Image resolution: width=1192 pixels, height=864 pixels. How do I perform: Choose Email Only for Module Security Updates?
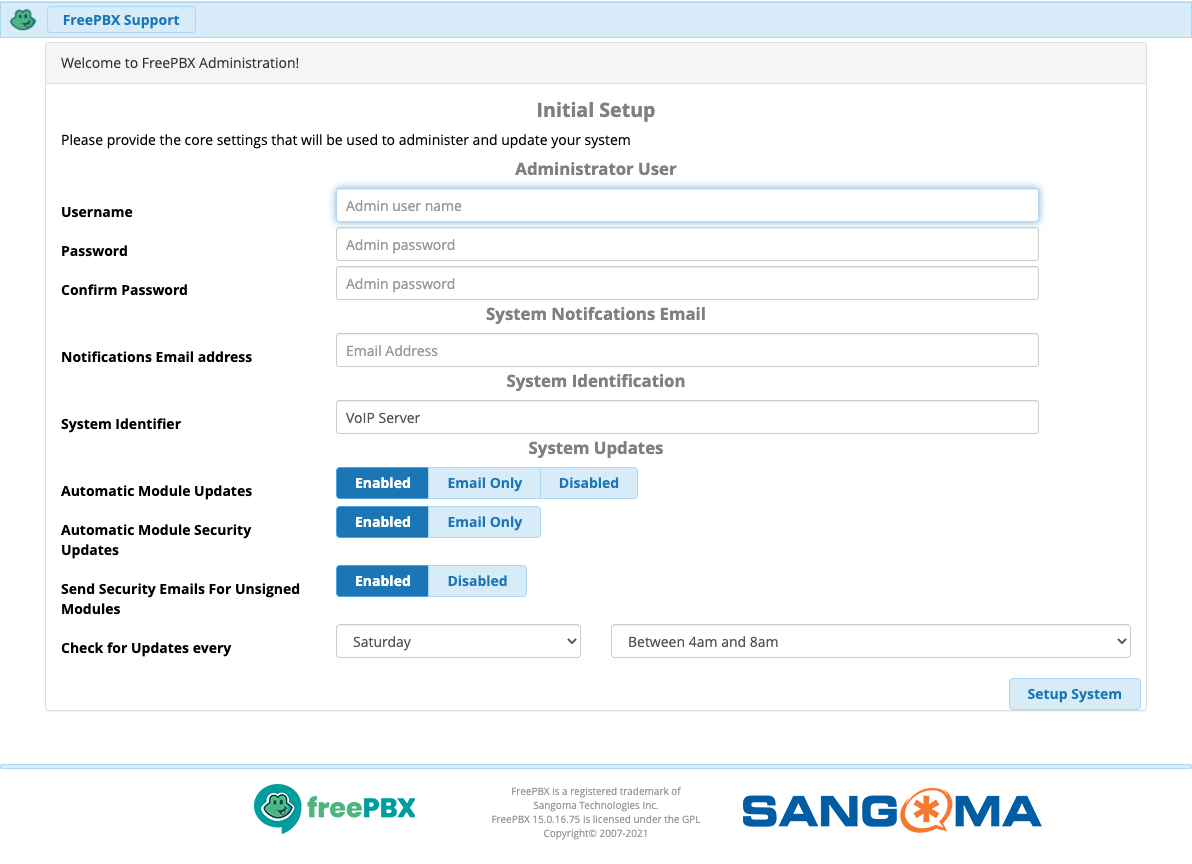[484, 522]
